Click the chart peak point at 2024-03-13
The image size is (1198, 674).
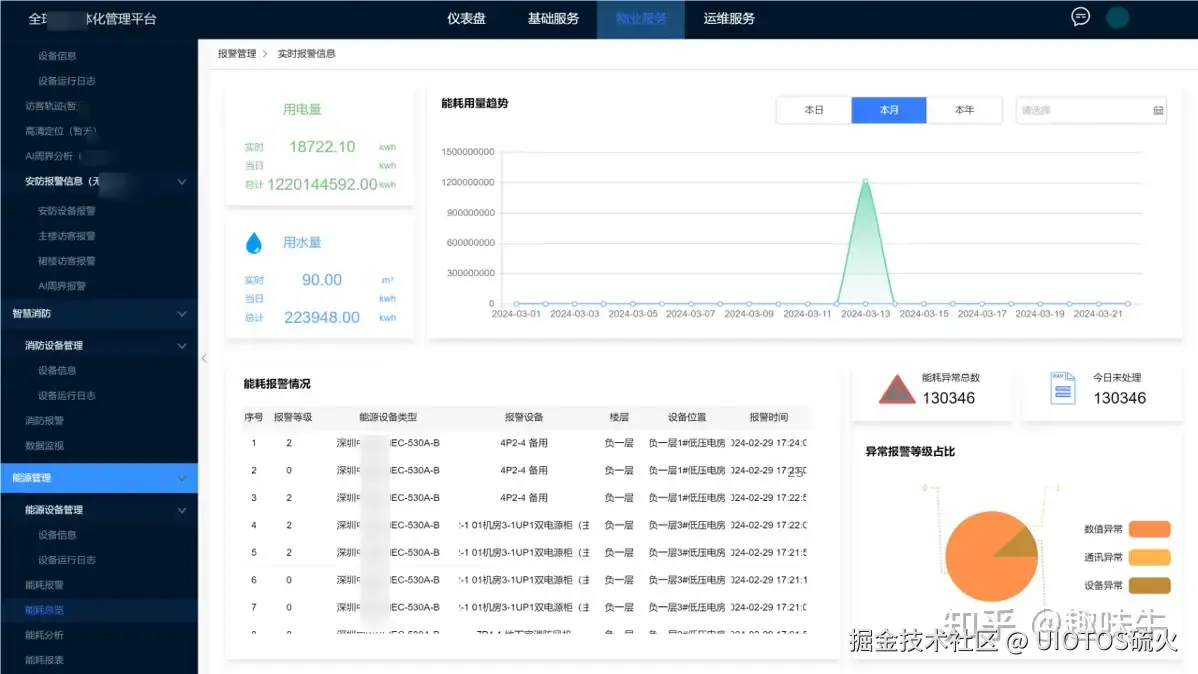(x=866, y=181)
